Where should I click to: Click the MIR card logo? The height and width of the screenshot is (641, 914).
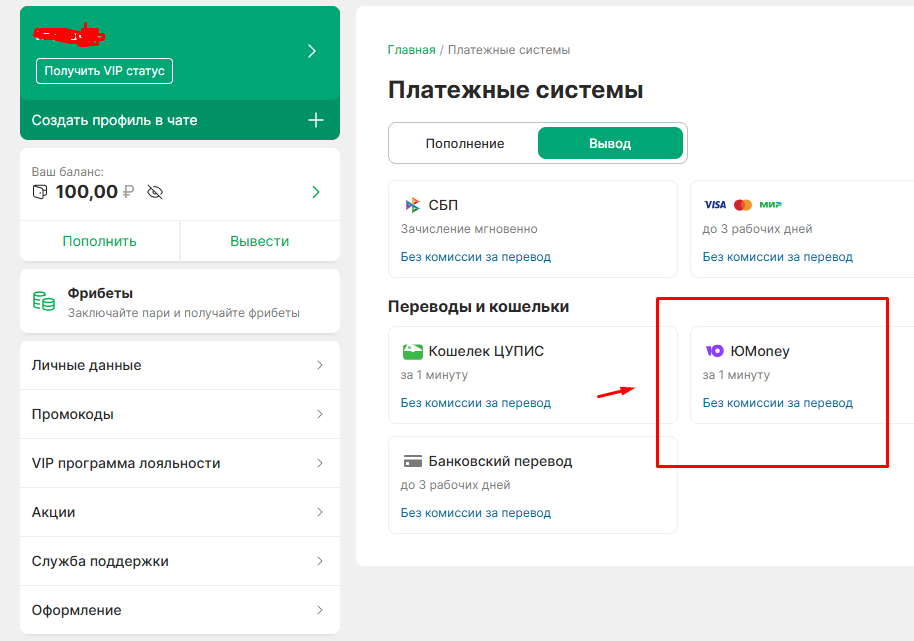tap(771, 205)
